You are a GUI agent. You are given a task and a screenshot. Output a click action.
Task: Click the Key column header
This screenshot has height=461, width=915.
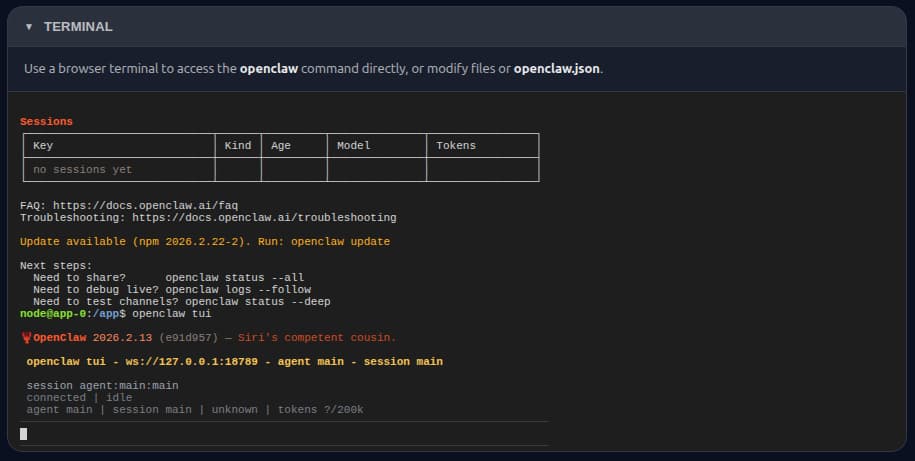(x=43, y=145)
